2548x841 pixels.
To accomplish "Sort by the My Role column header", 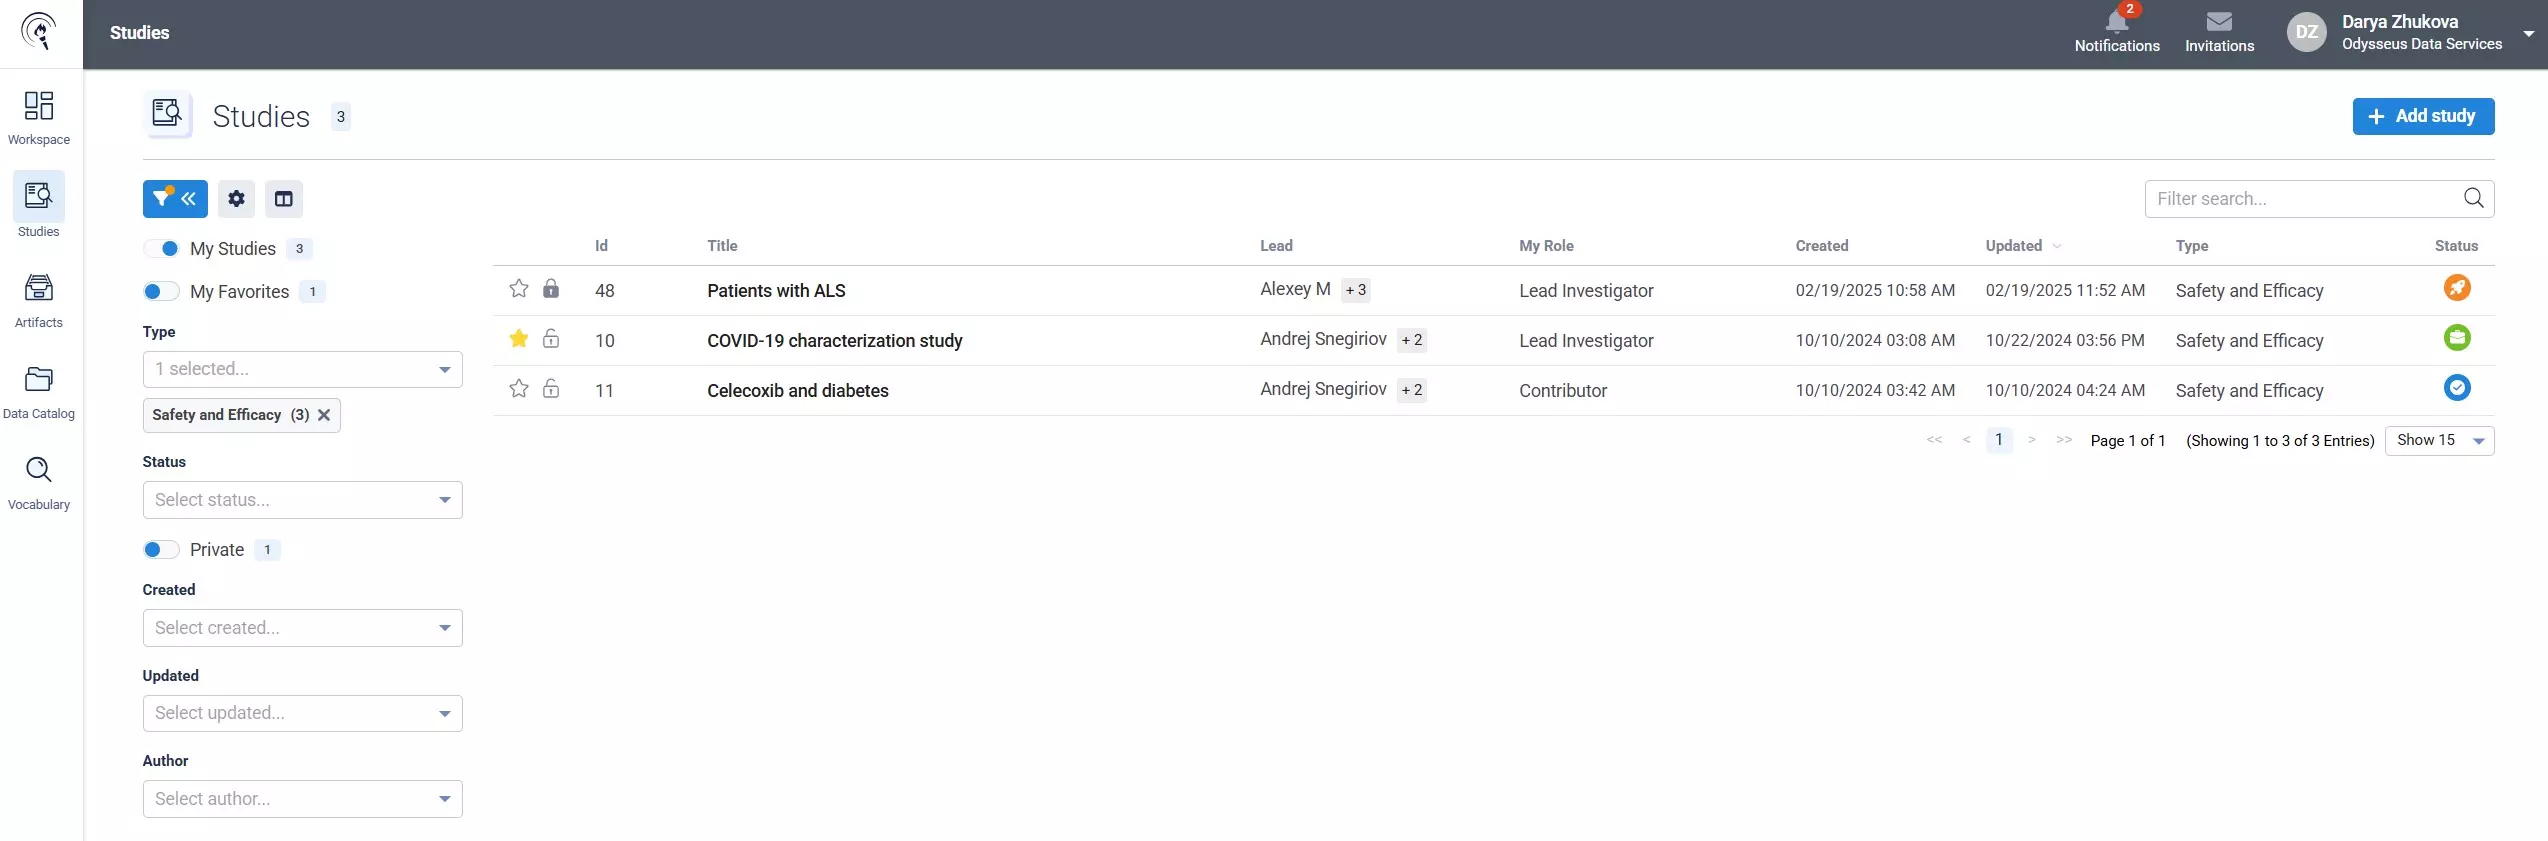I will click(x=1546, y=246).
